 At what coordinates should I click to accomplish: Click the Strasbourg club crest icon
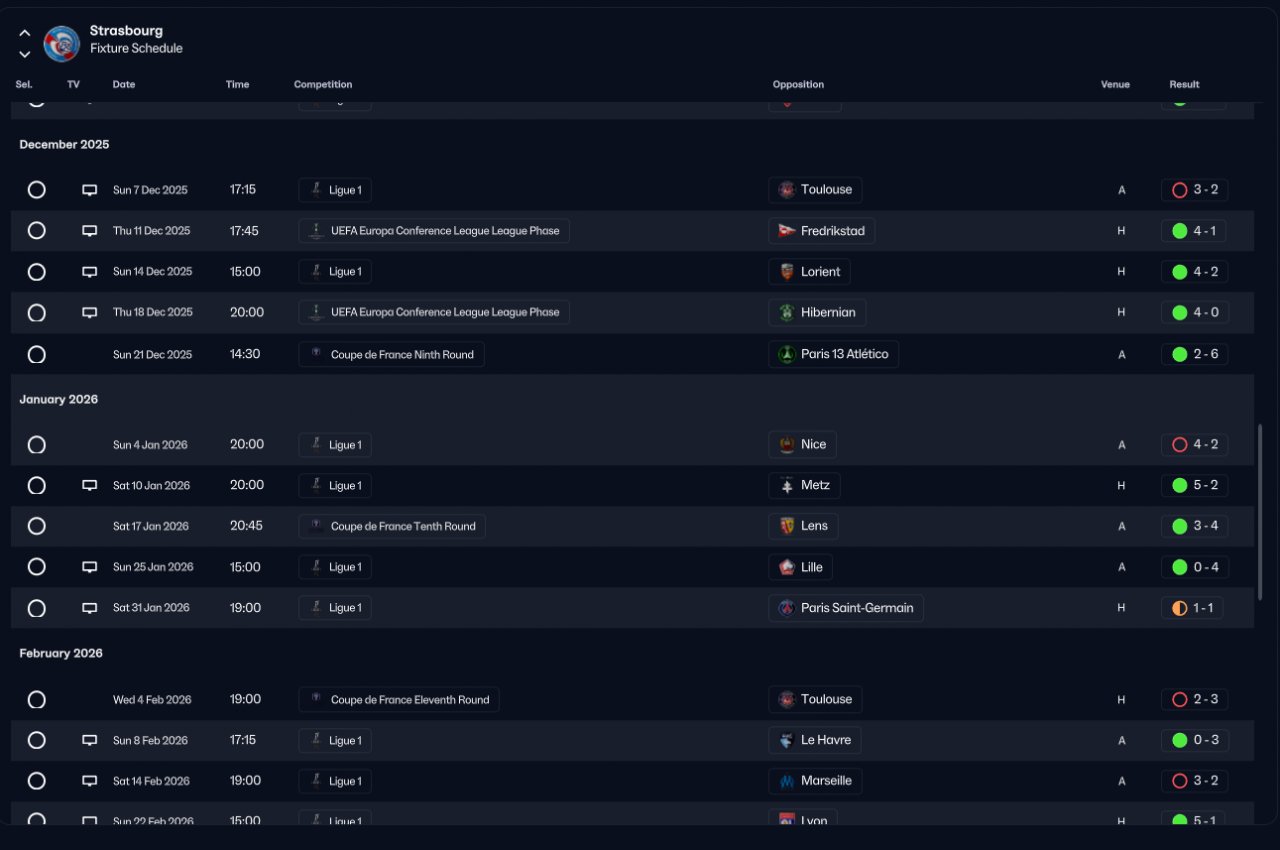pyautogui.click(x=62, y=43)
